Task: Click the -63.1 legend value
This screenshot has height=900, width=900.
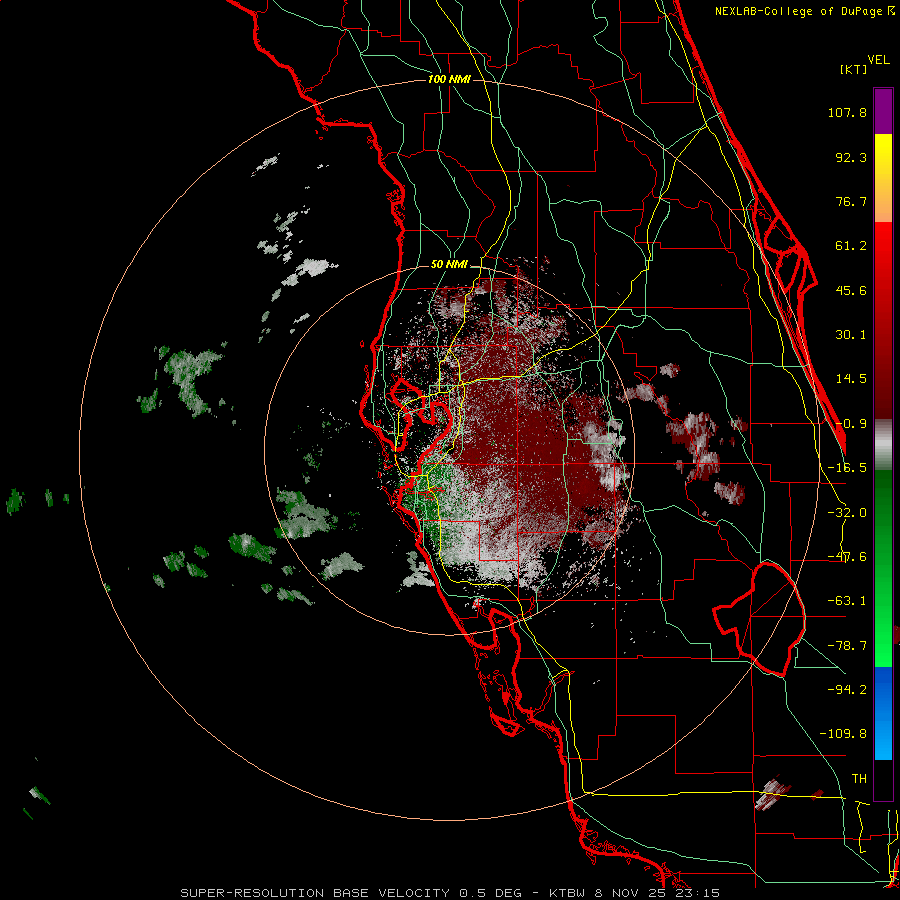Action: click(847, 601)
